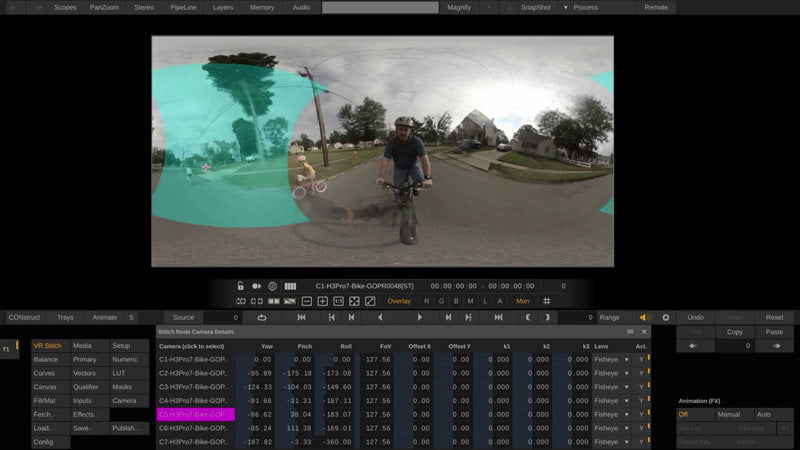800x450 pixels.
Task: Open the PanZoom menu
Action: point(104,8)
